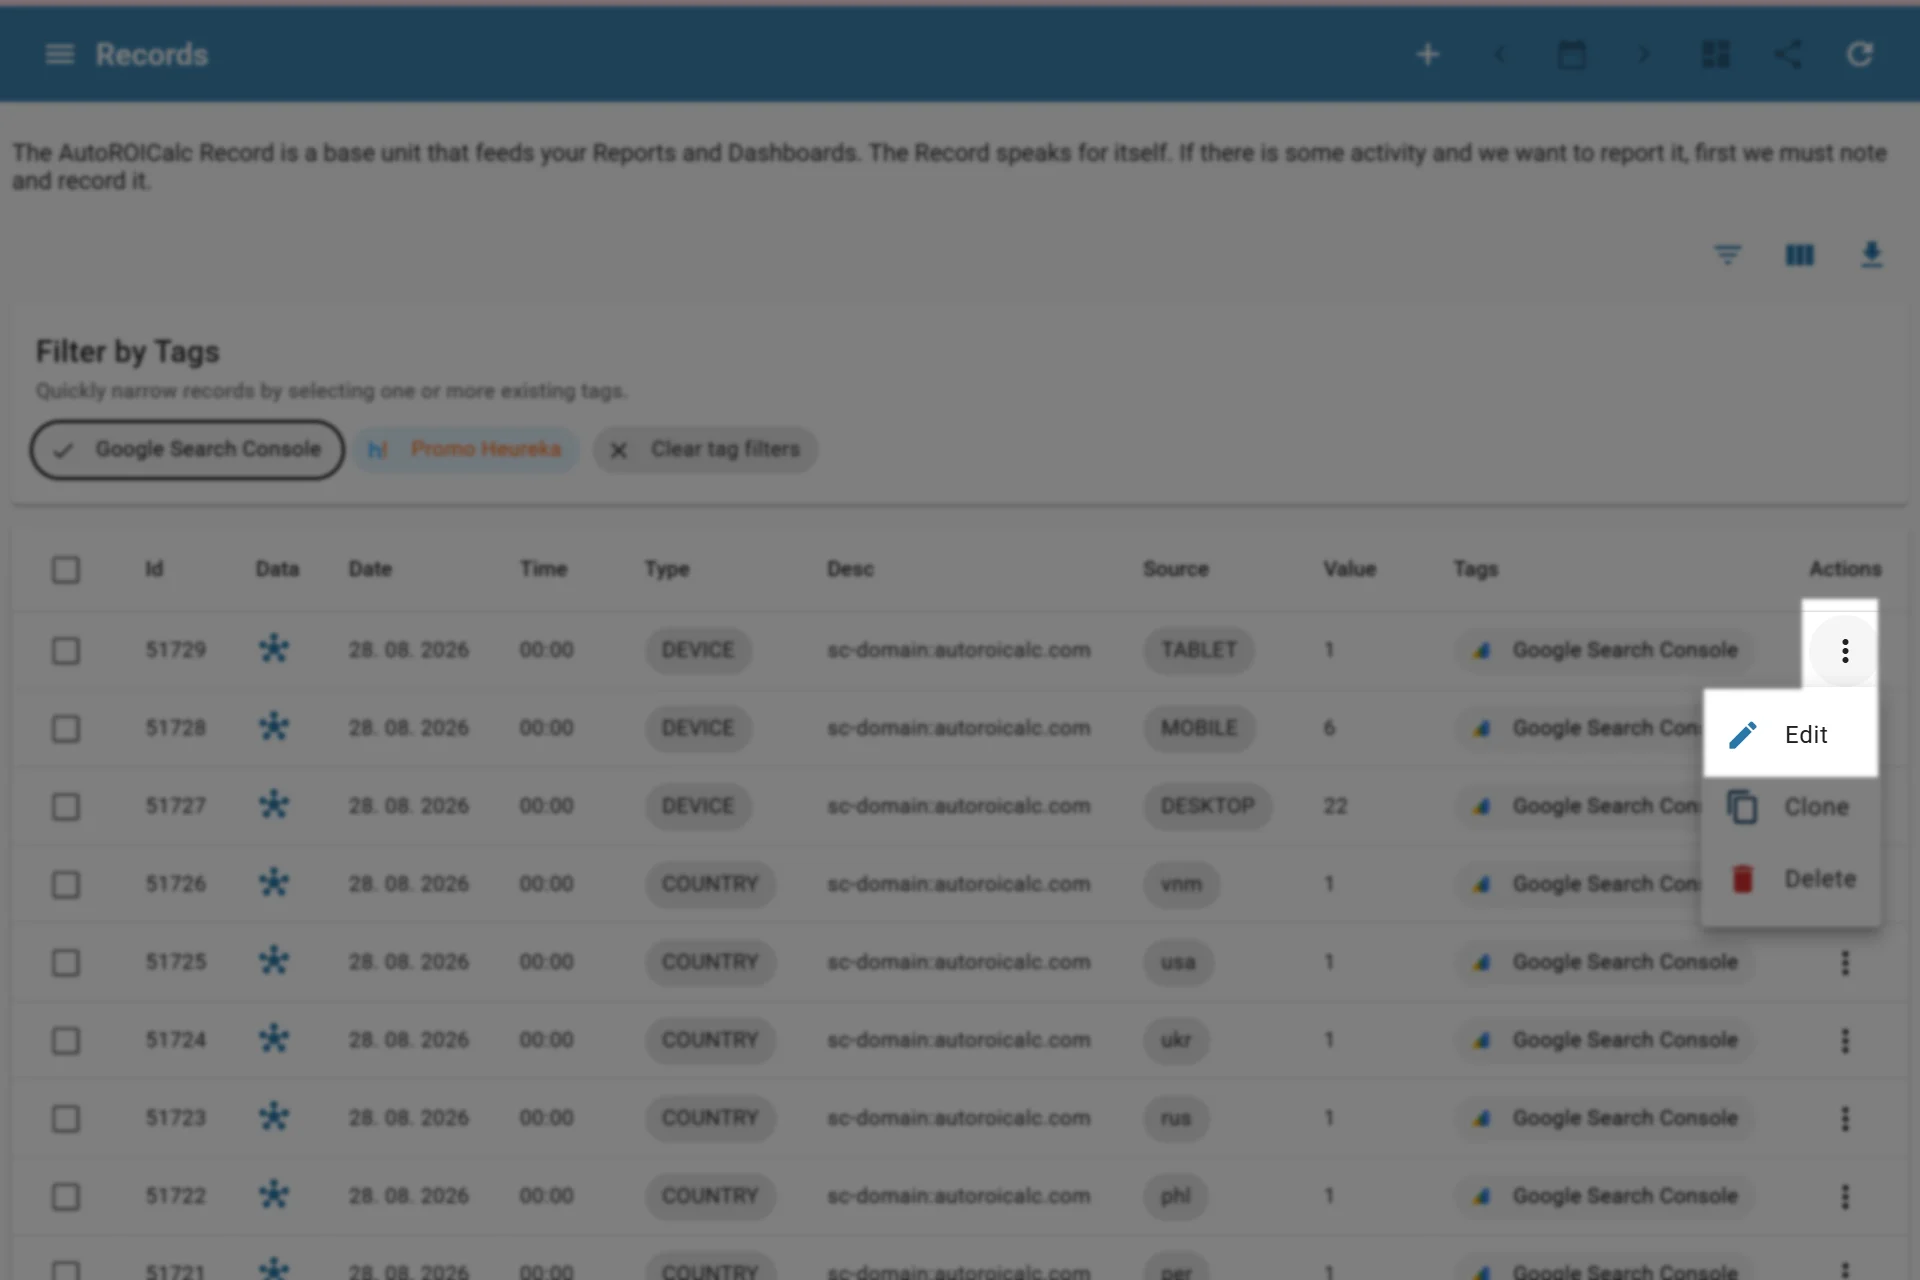Select checkbox for record 51727
Image resolution: width=1920 pixels, height=1280 pixels.
point(66,807)
